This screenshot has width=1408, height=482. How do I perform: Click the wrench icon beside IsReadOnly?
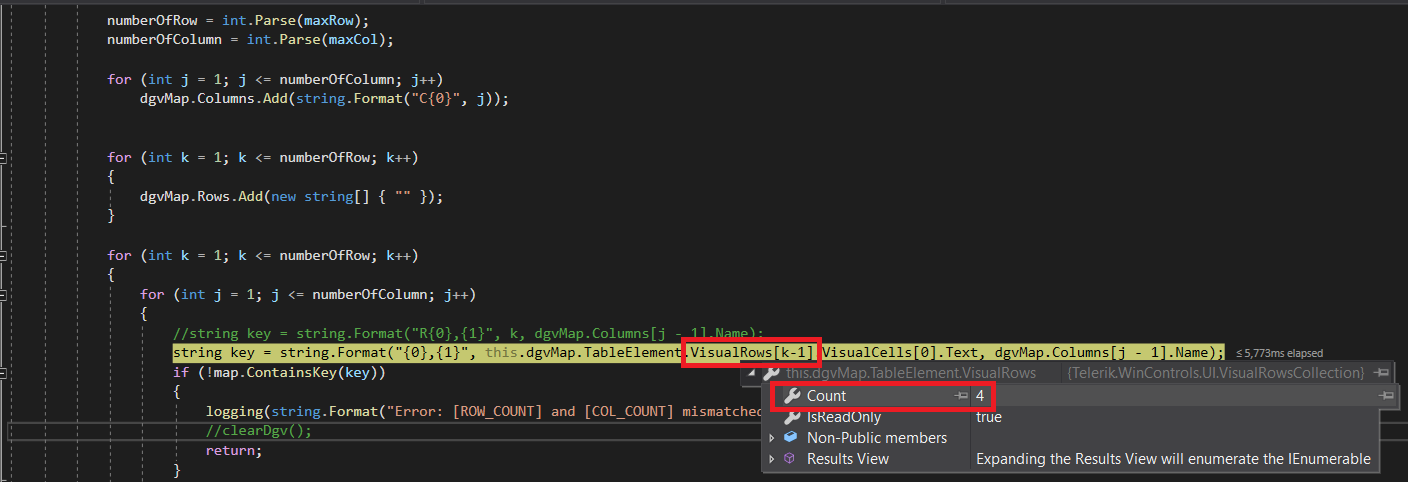(792, 417)
